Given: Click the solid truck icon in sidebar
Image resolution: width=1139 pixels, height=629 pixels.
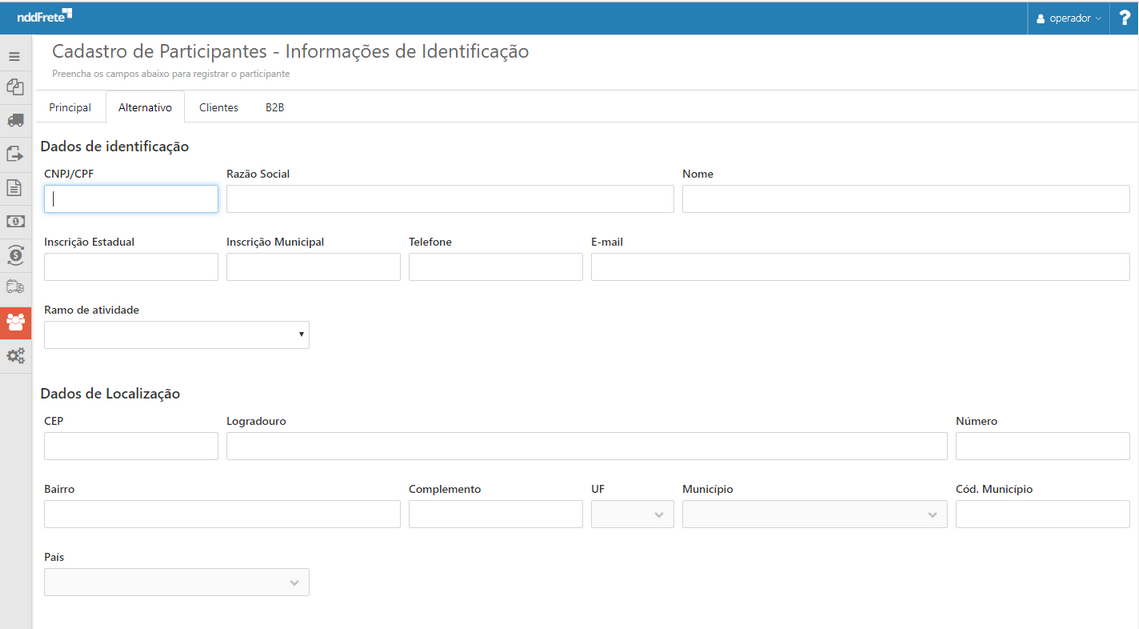Looking at the screenshot, I should 15,121.
